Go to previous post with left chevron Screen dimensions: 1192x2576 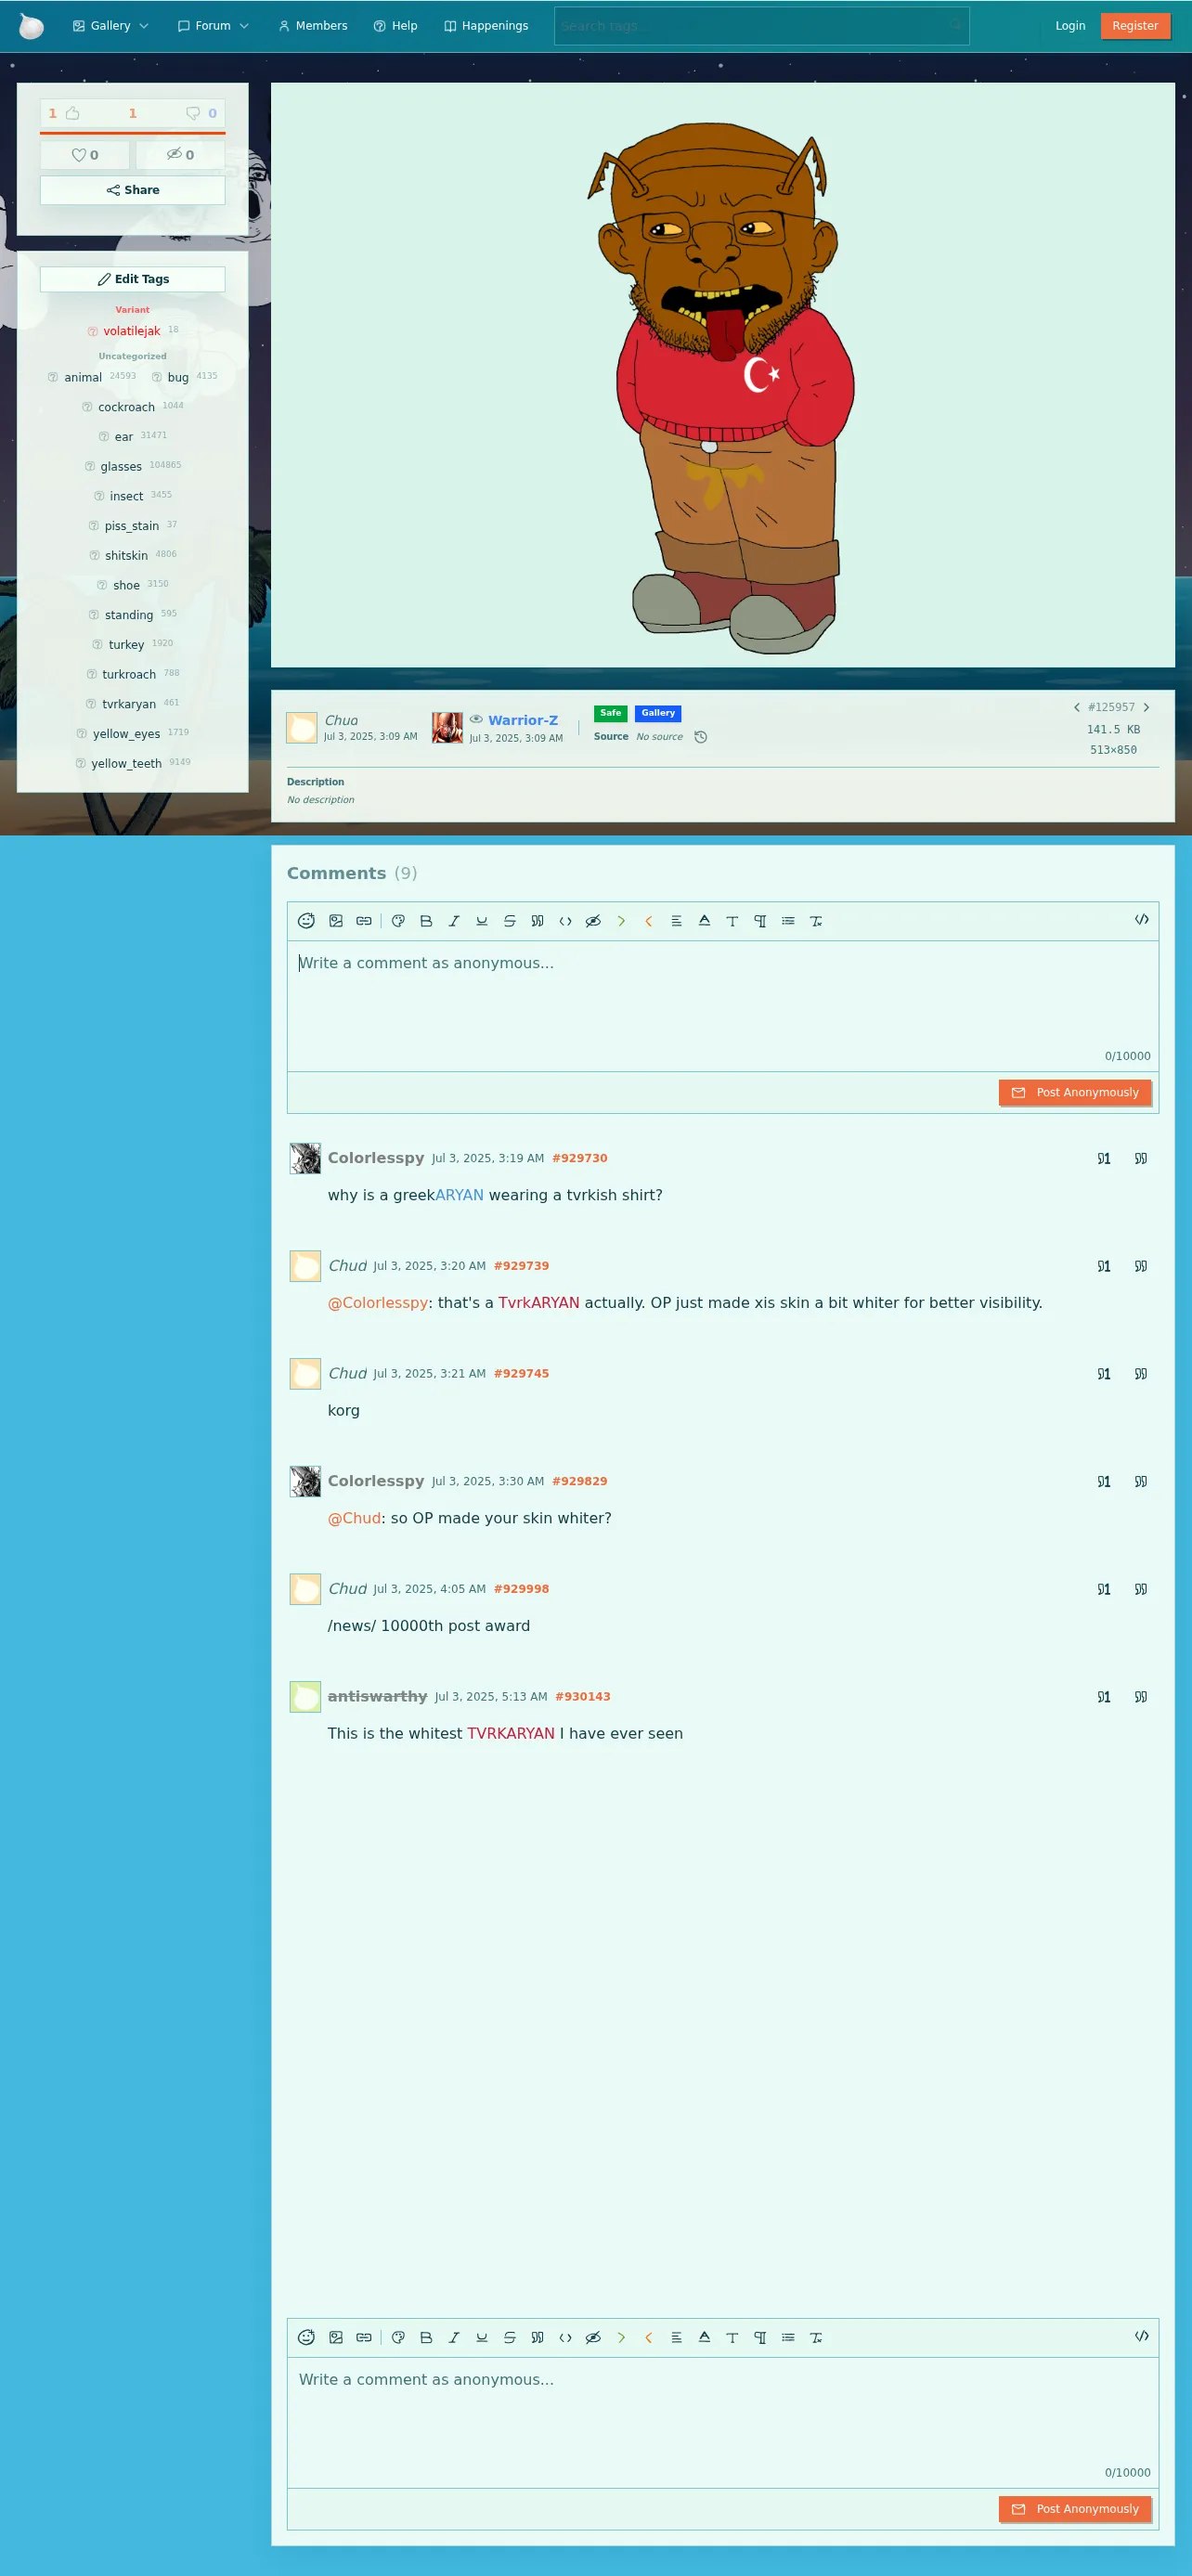pos(1076,707)
